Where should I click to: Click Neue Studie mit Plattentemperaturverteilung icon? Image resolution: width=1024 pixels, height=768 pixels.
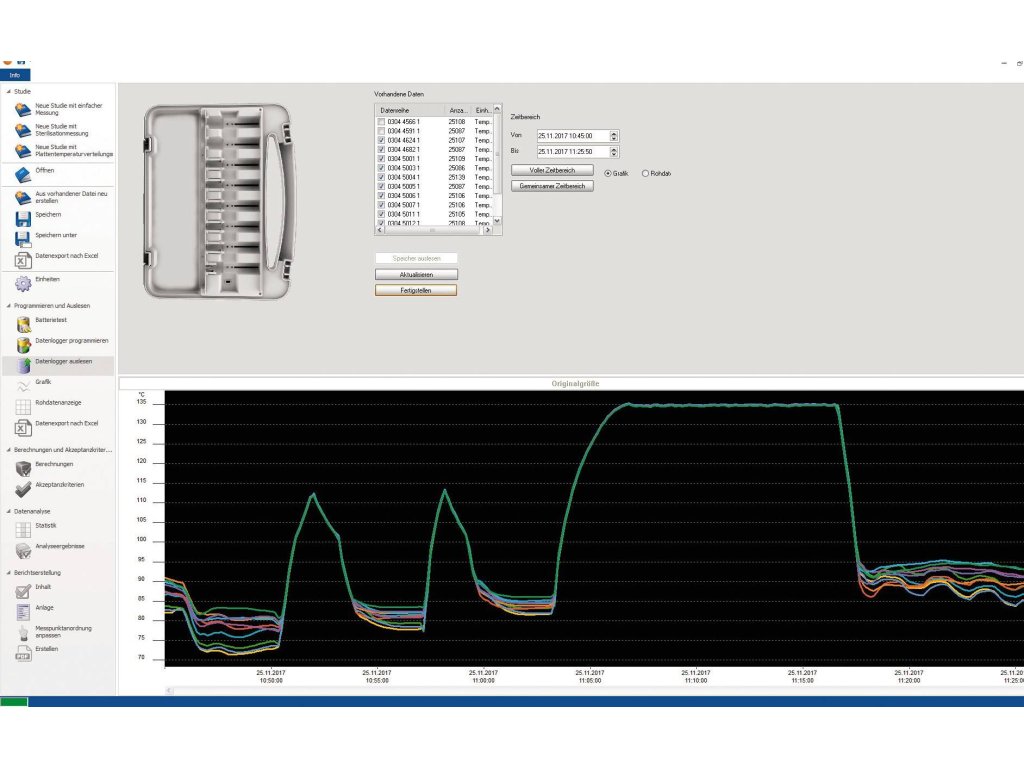coord(23,151)
